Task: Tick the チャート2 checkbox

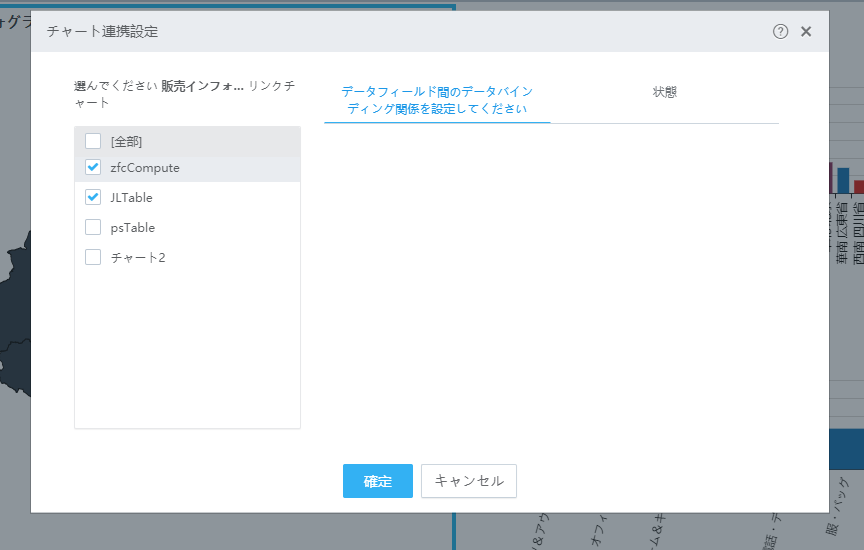Action: tap(93, 257)
